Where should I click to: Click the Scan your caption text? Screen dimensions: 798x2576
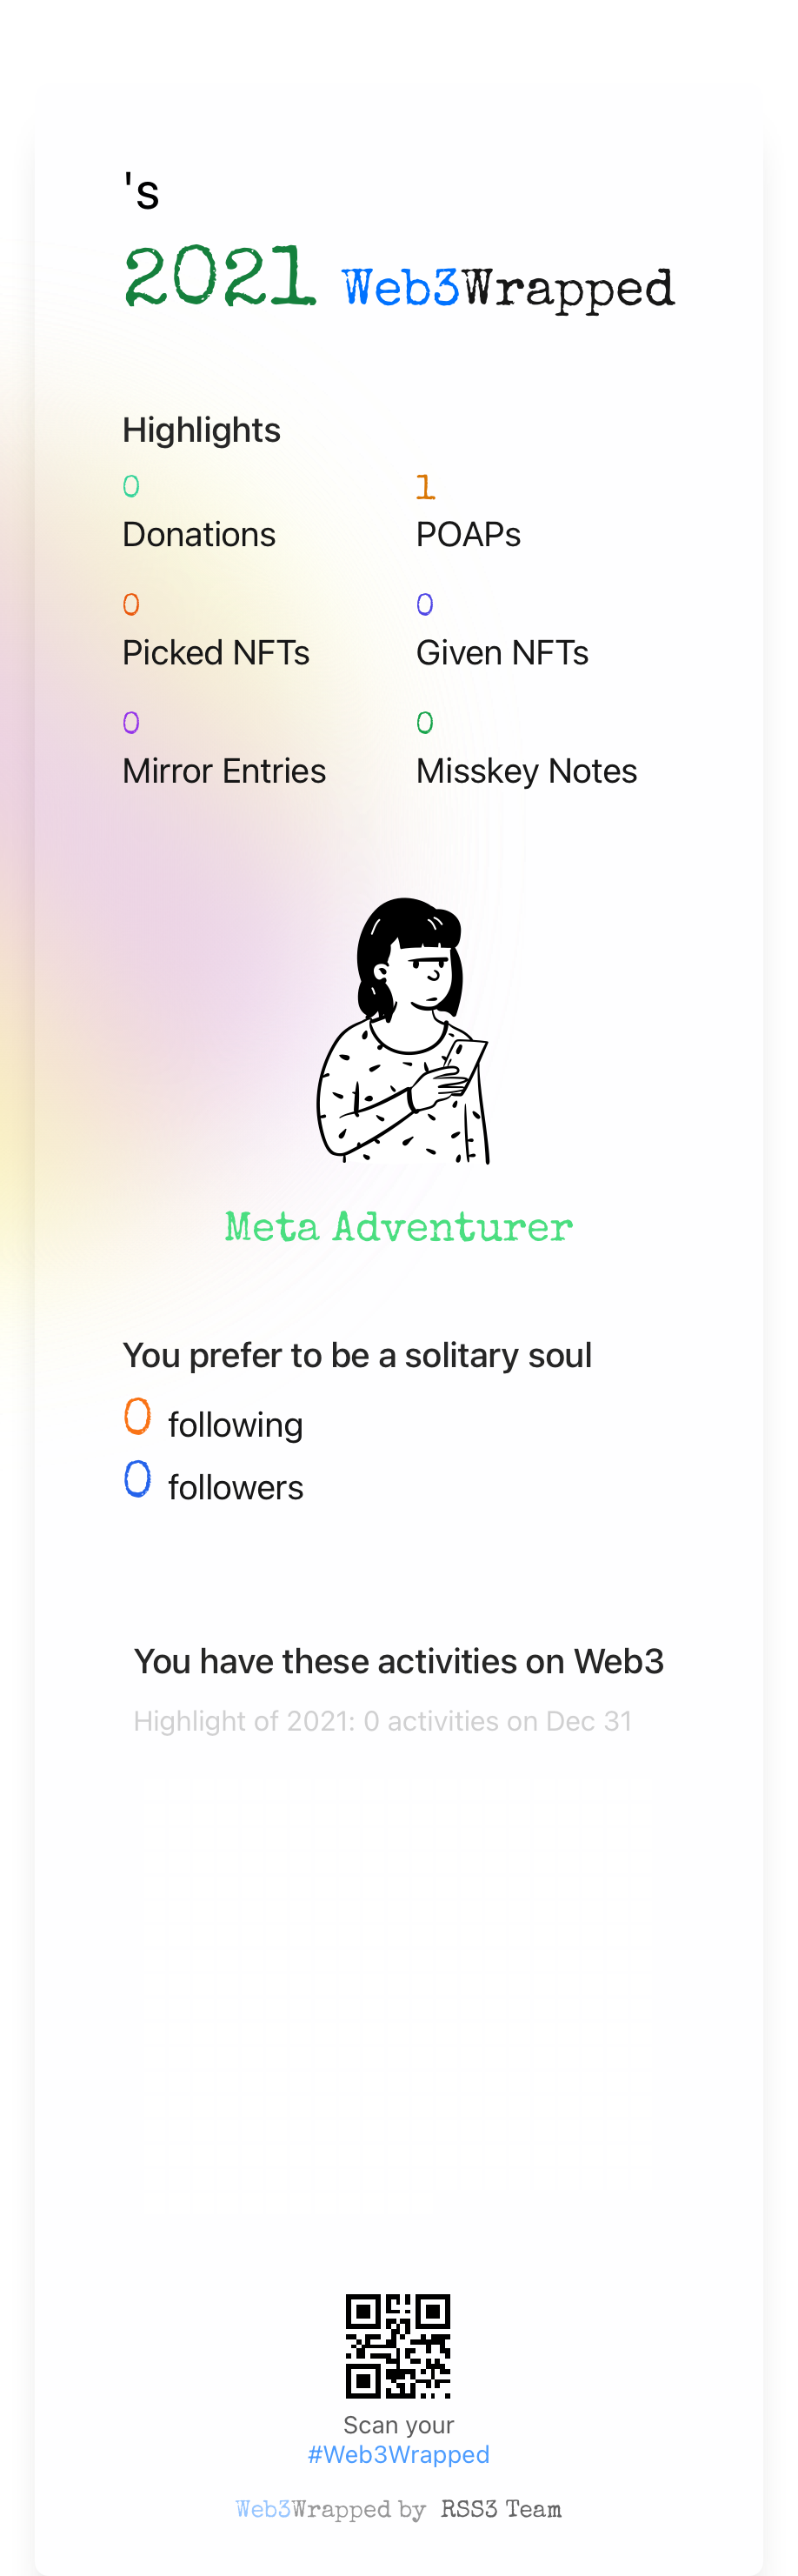[x=398, y=2425]
